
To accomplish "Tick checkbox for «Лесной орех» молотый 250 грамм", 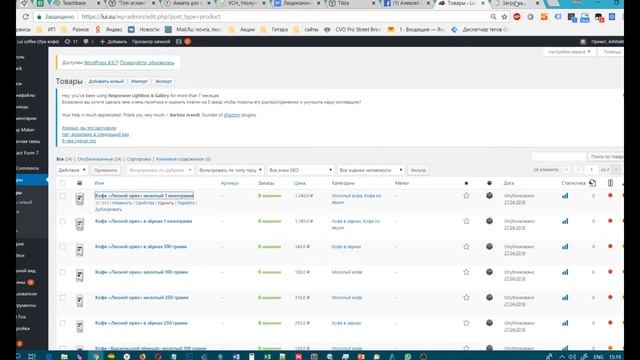I will [x=62, y=298].
